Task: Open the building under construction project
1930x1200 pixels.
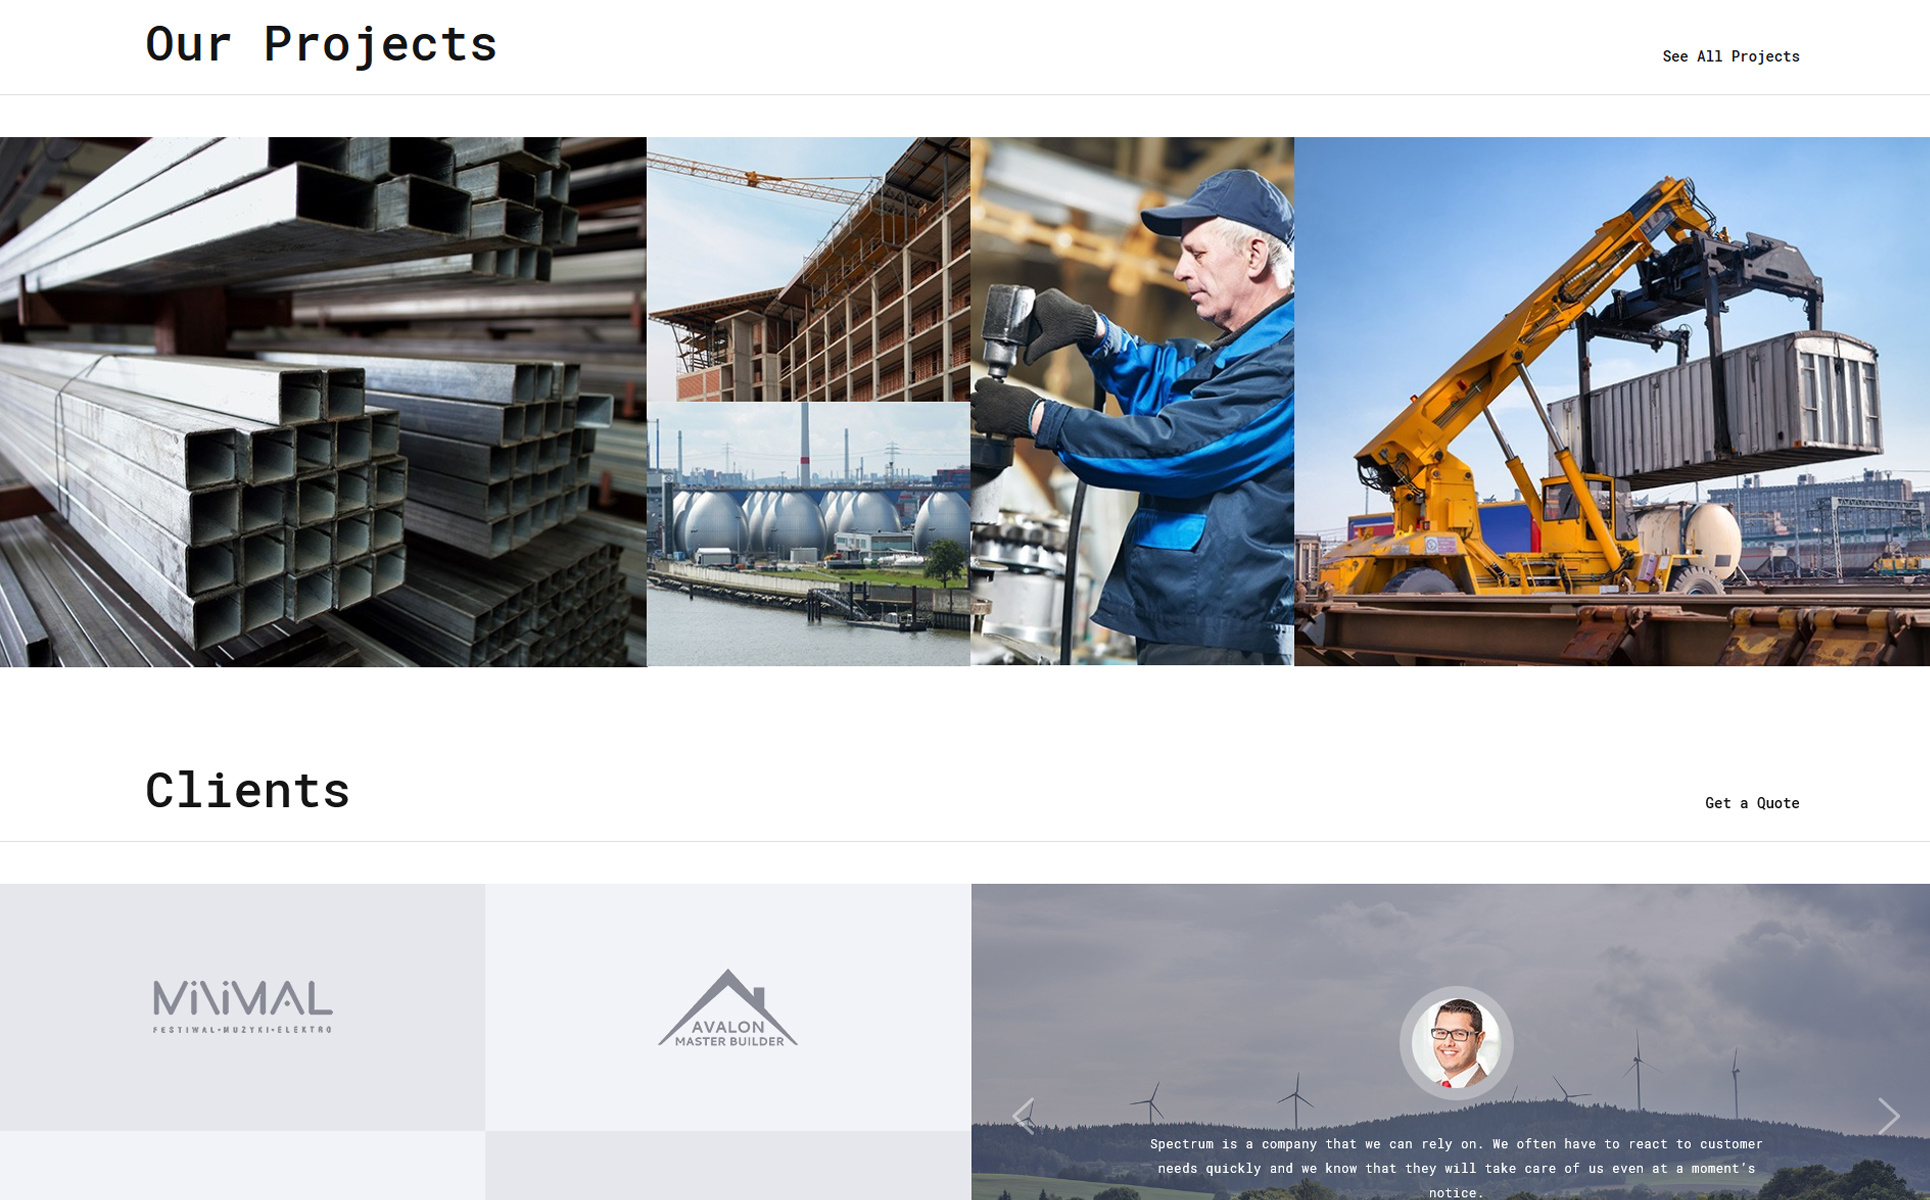Action: (x=808, y=269)
